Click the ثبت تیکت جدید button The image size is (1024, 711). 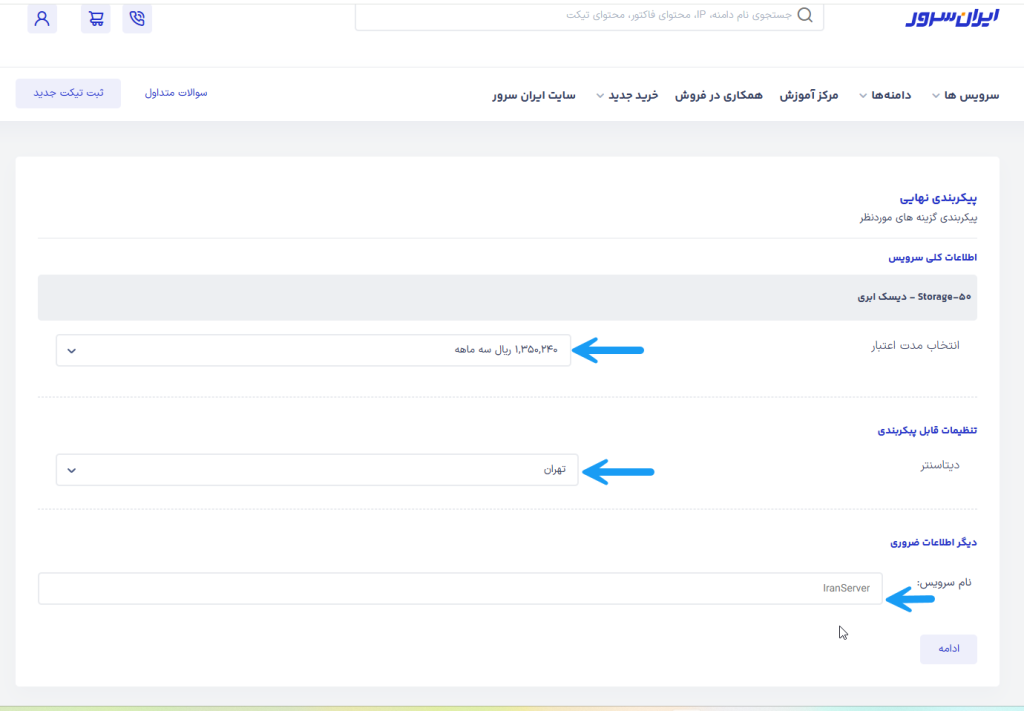click(x=68, y=93)
